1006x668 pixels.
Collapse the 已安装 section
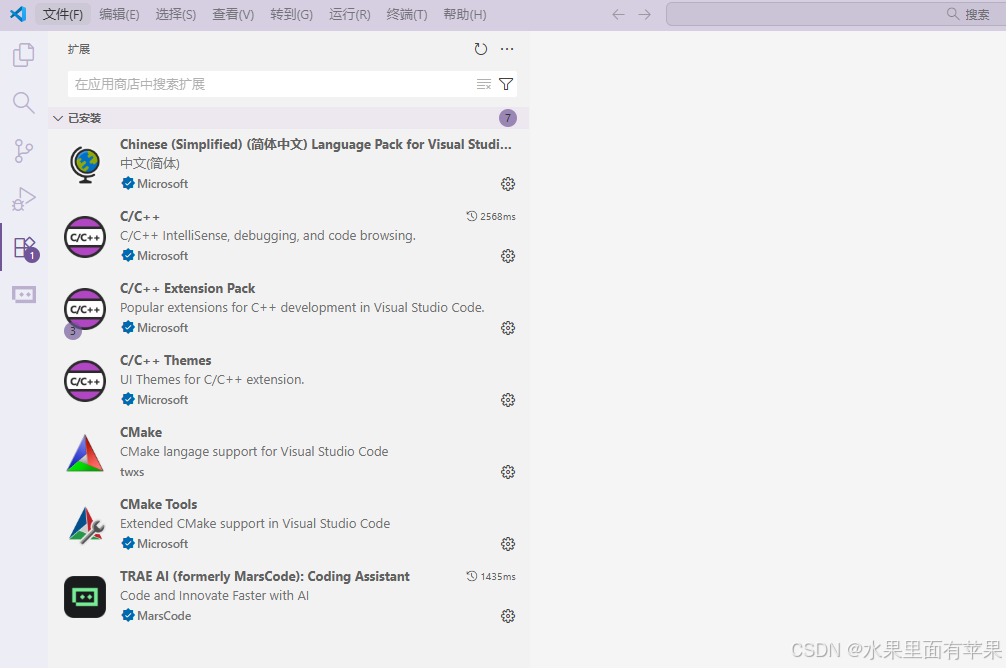289,118
